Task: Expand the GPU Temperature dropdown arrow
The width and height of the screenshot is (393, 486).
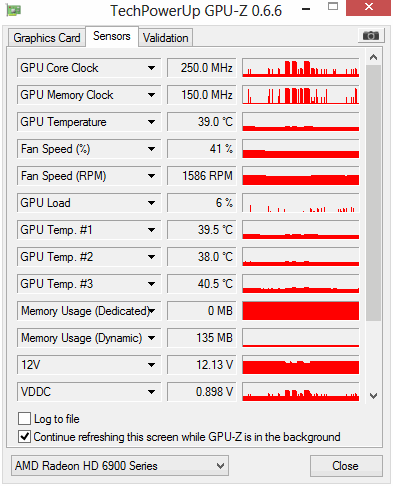Action: [x=151, y=122]
